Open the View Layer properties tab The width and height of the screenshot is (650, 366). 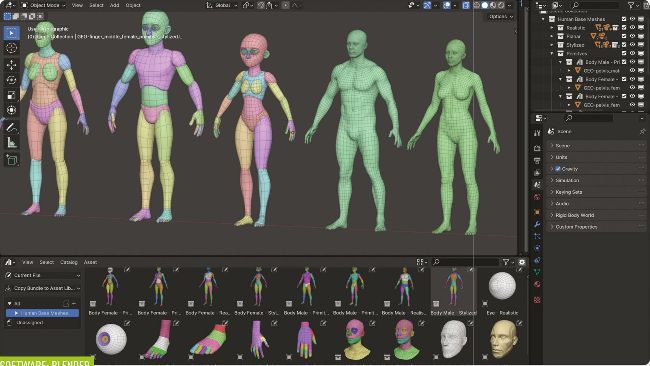[537, 172]
